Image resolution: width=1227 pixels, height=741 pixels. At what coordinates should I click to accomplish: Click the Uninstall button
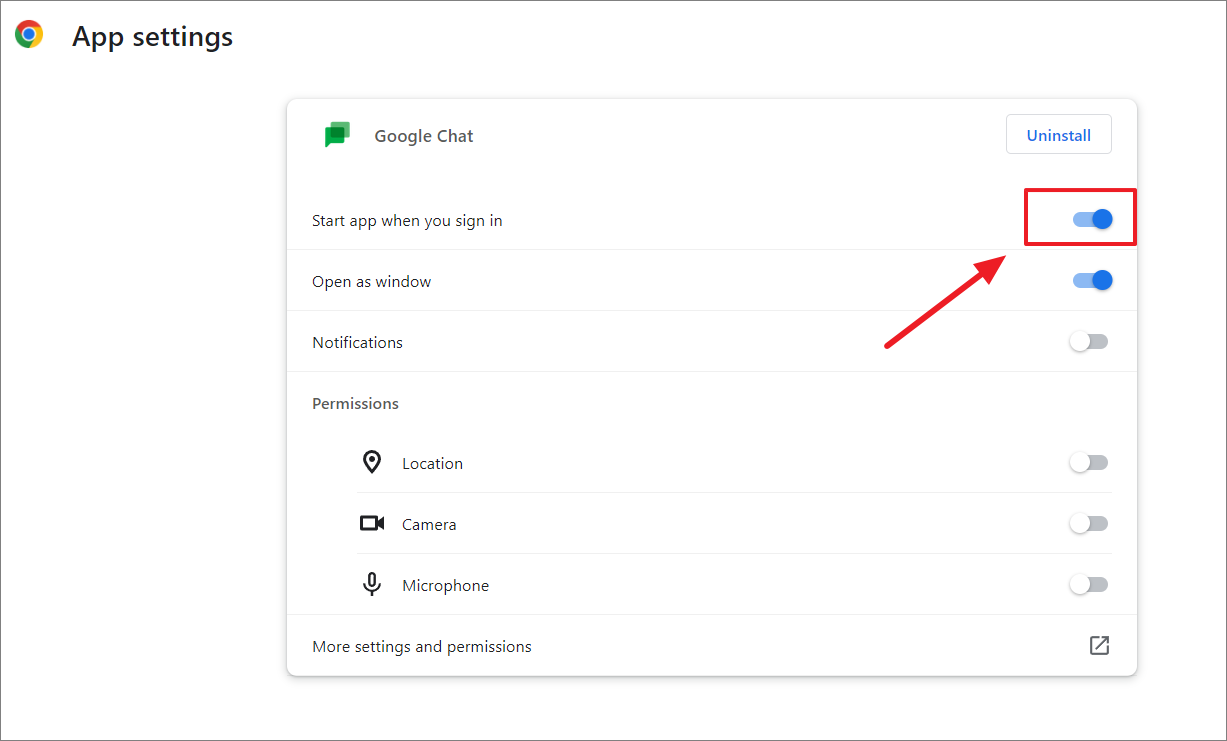(x=1058, y=133)
